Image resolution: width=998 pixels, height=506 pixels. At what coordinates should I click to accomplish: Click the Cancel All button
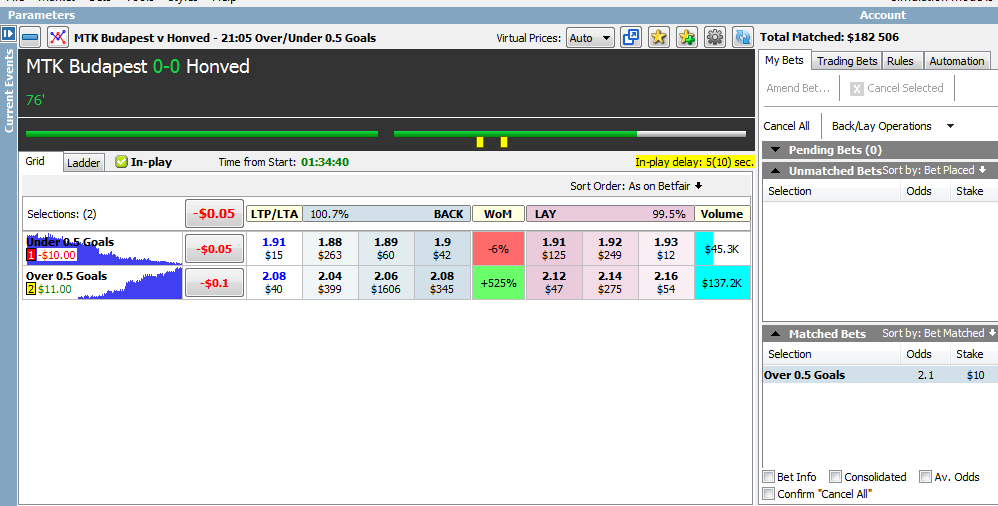click(x=787, y=126)
